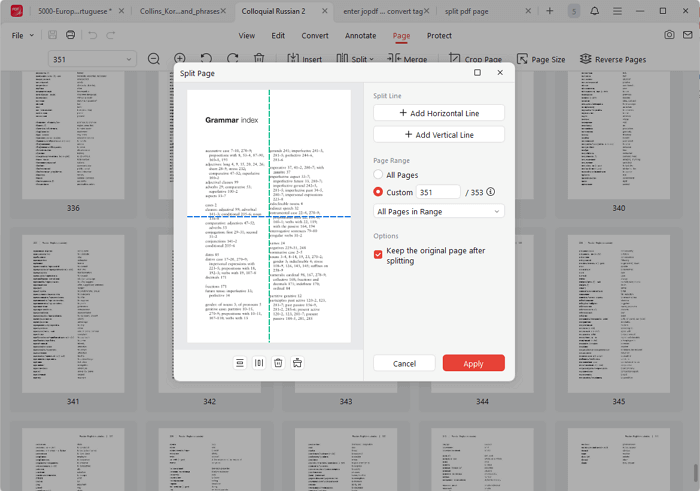Click the Insert page tool

(304, 59)
